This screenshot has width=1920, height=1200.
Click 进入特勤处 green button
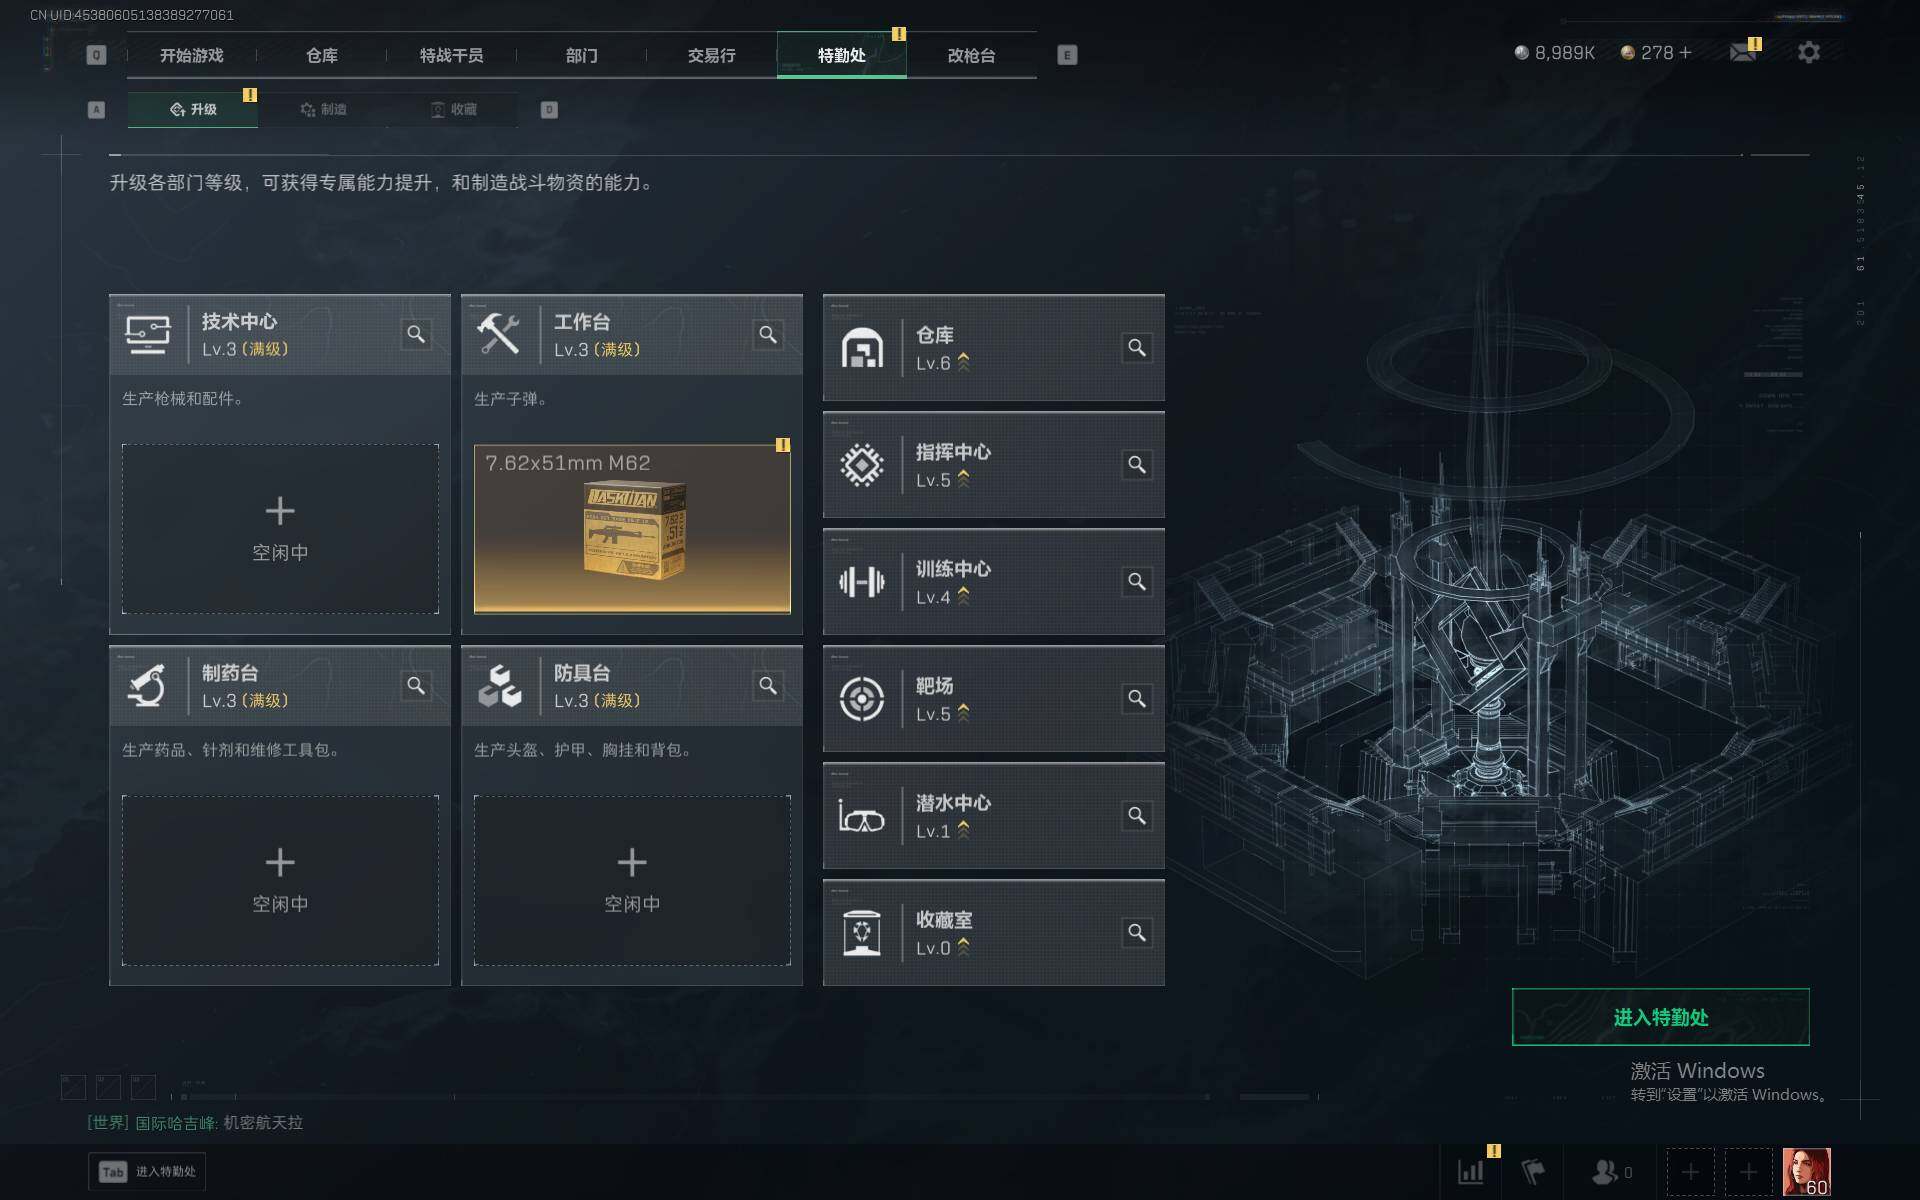[1660, 1017]
